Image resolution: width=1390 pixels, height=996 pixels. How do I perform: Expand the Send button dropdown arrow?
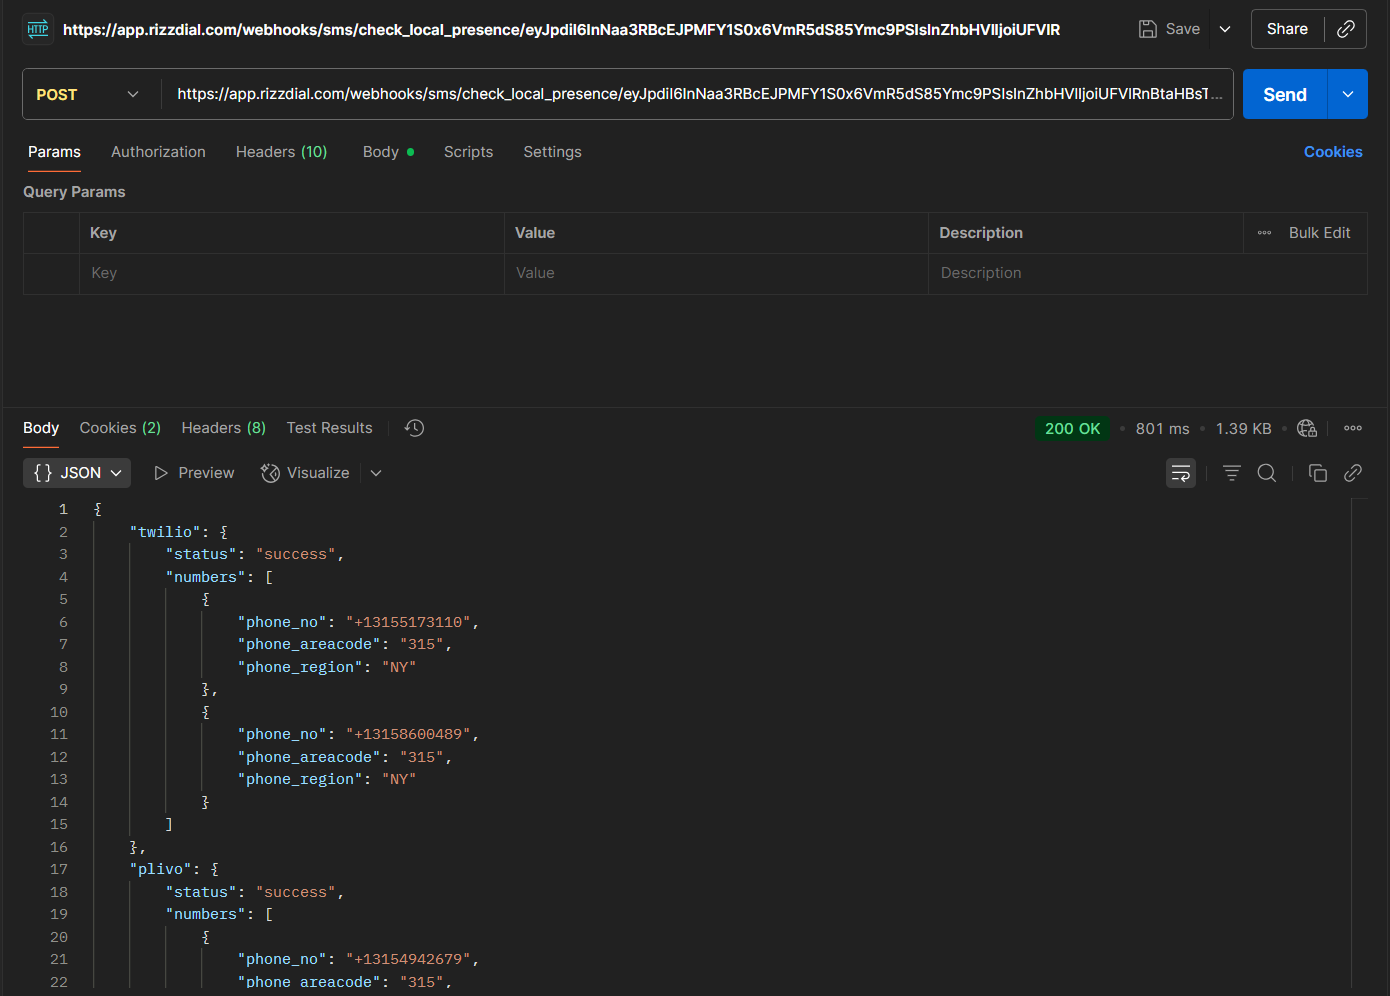coord(1348,94)
